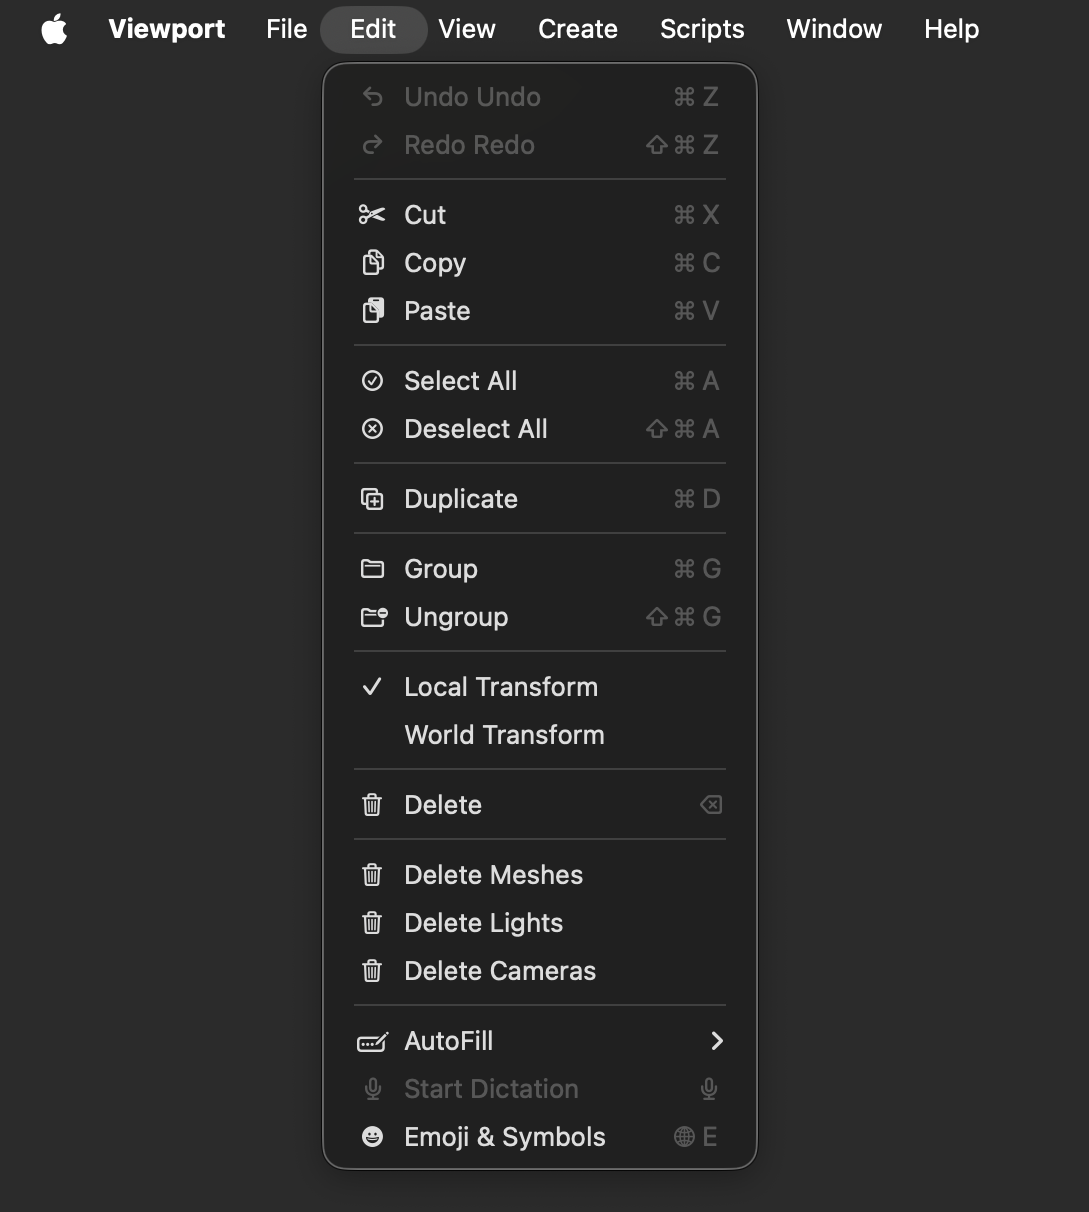Click the ⇧⌘G shortcut text
This screenshot has width=1089, height=1212.
tap(683, 617)
